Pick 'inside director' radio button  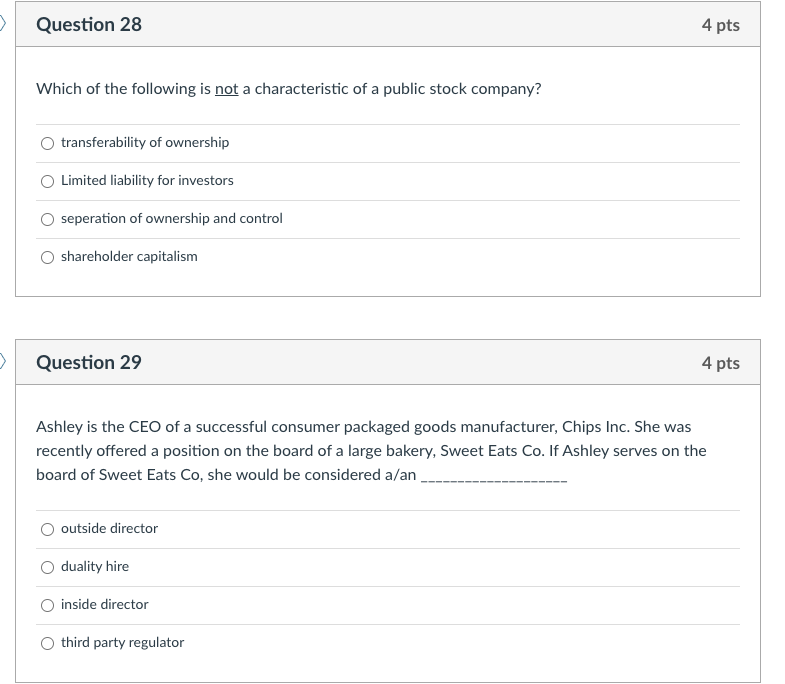pos(47,605)
